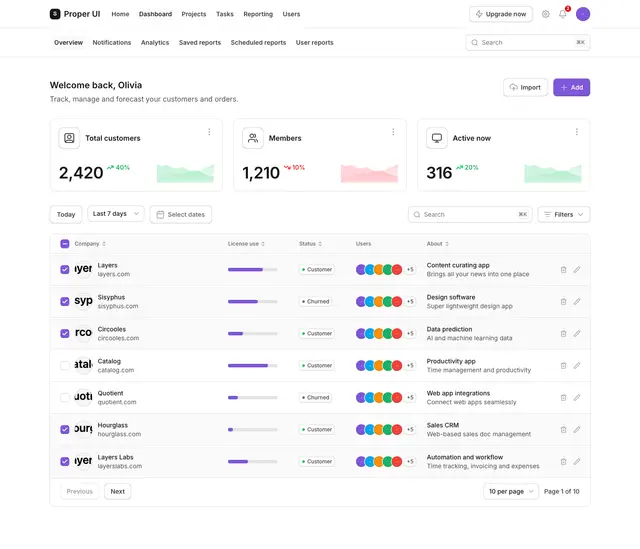Click the Hourglass license use progress bar
The image size is (640, 549).
pyautogui.click(x=253, y=429)
